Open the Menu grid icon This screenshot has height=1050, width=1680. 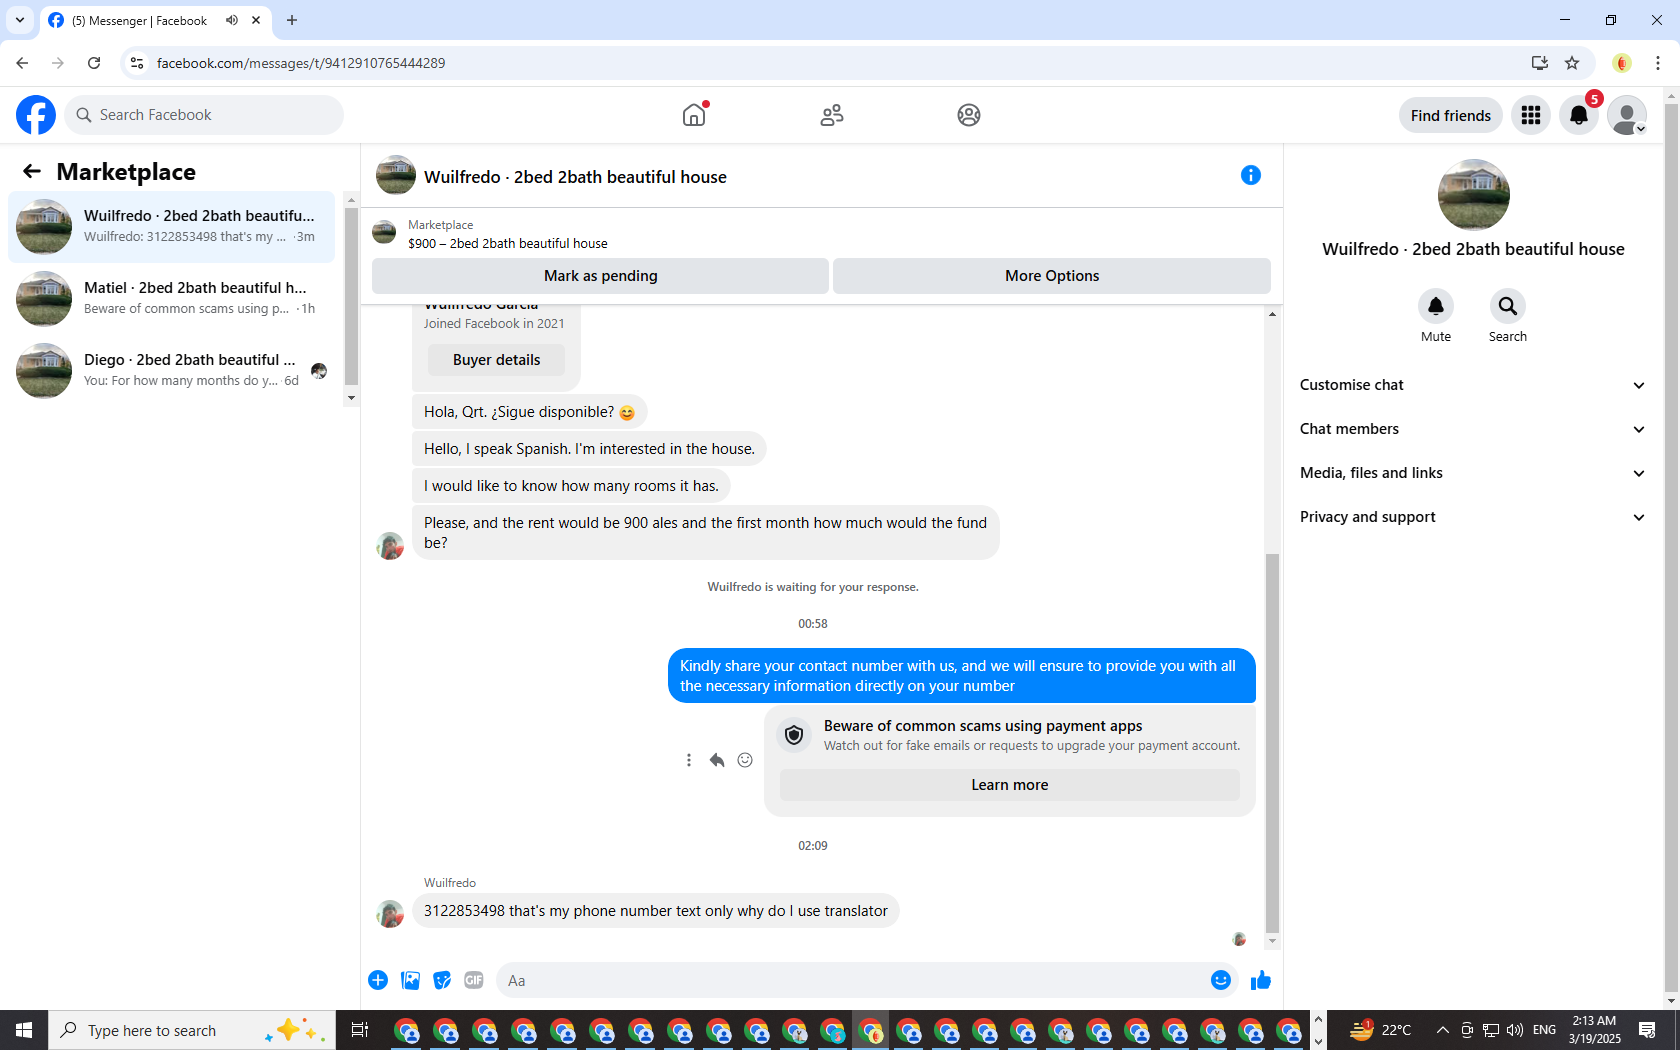[1531, 115]
